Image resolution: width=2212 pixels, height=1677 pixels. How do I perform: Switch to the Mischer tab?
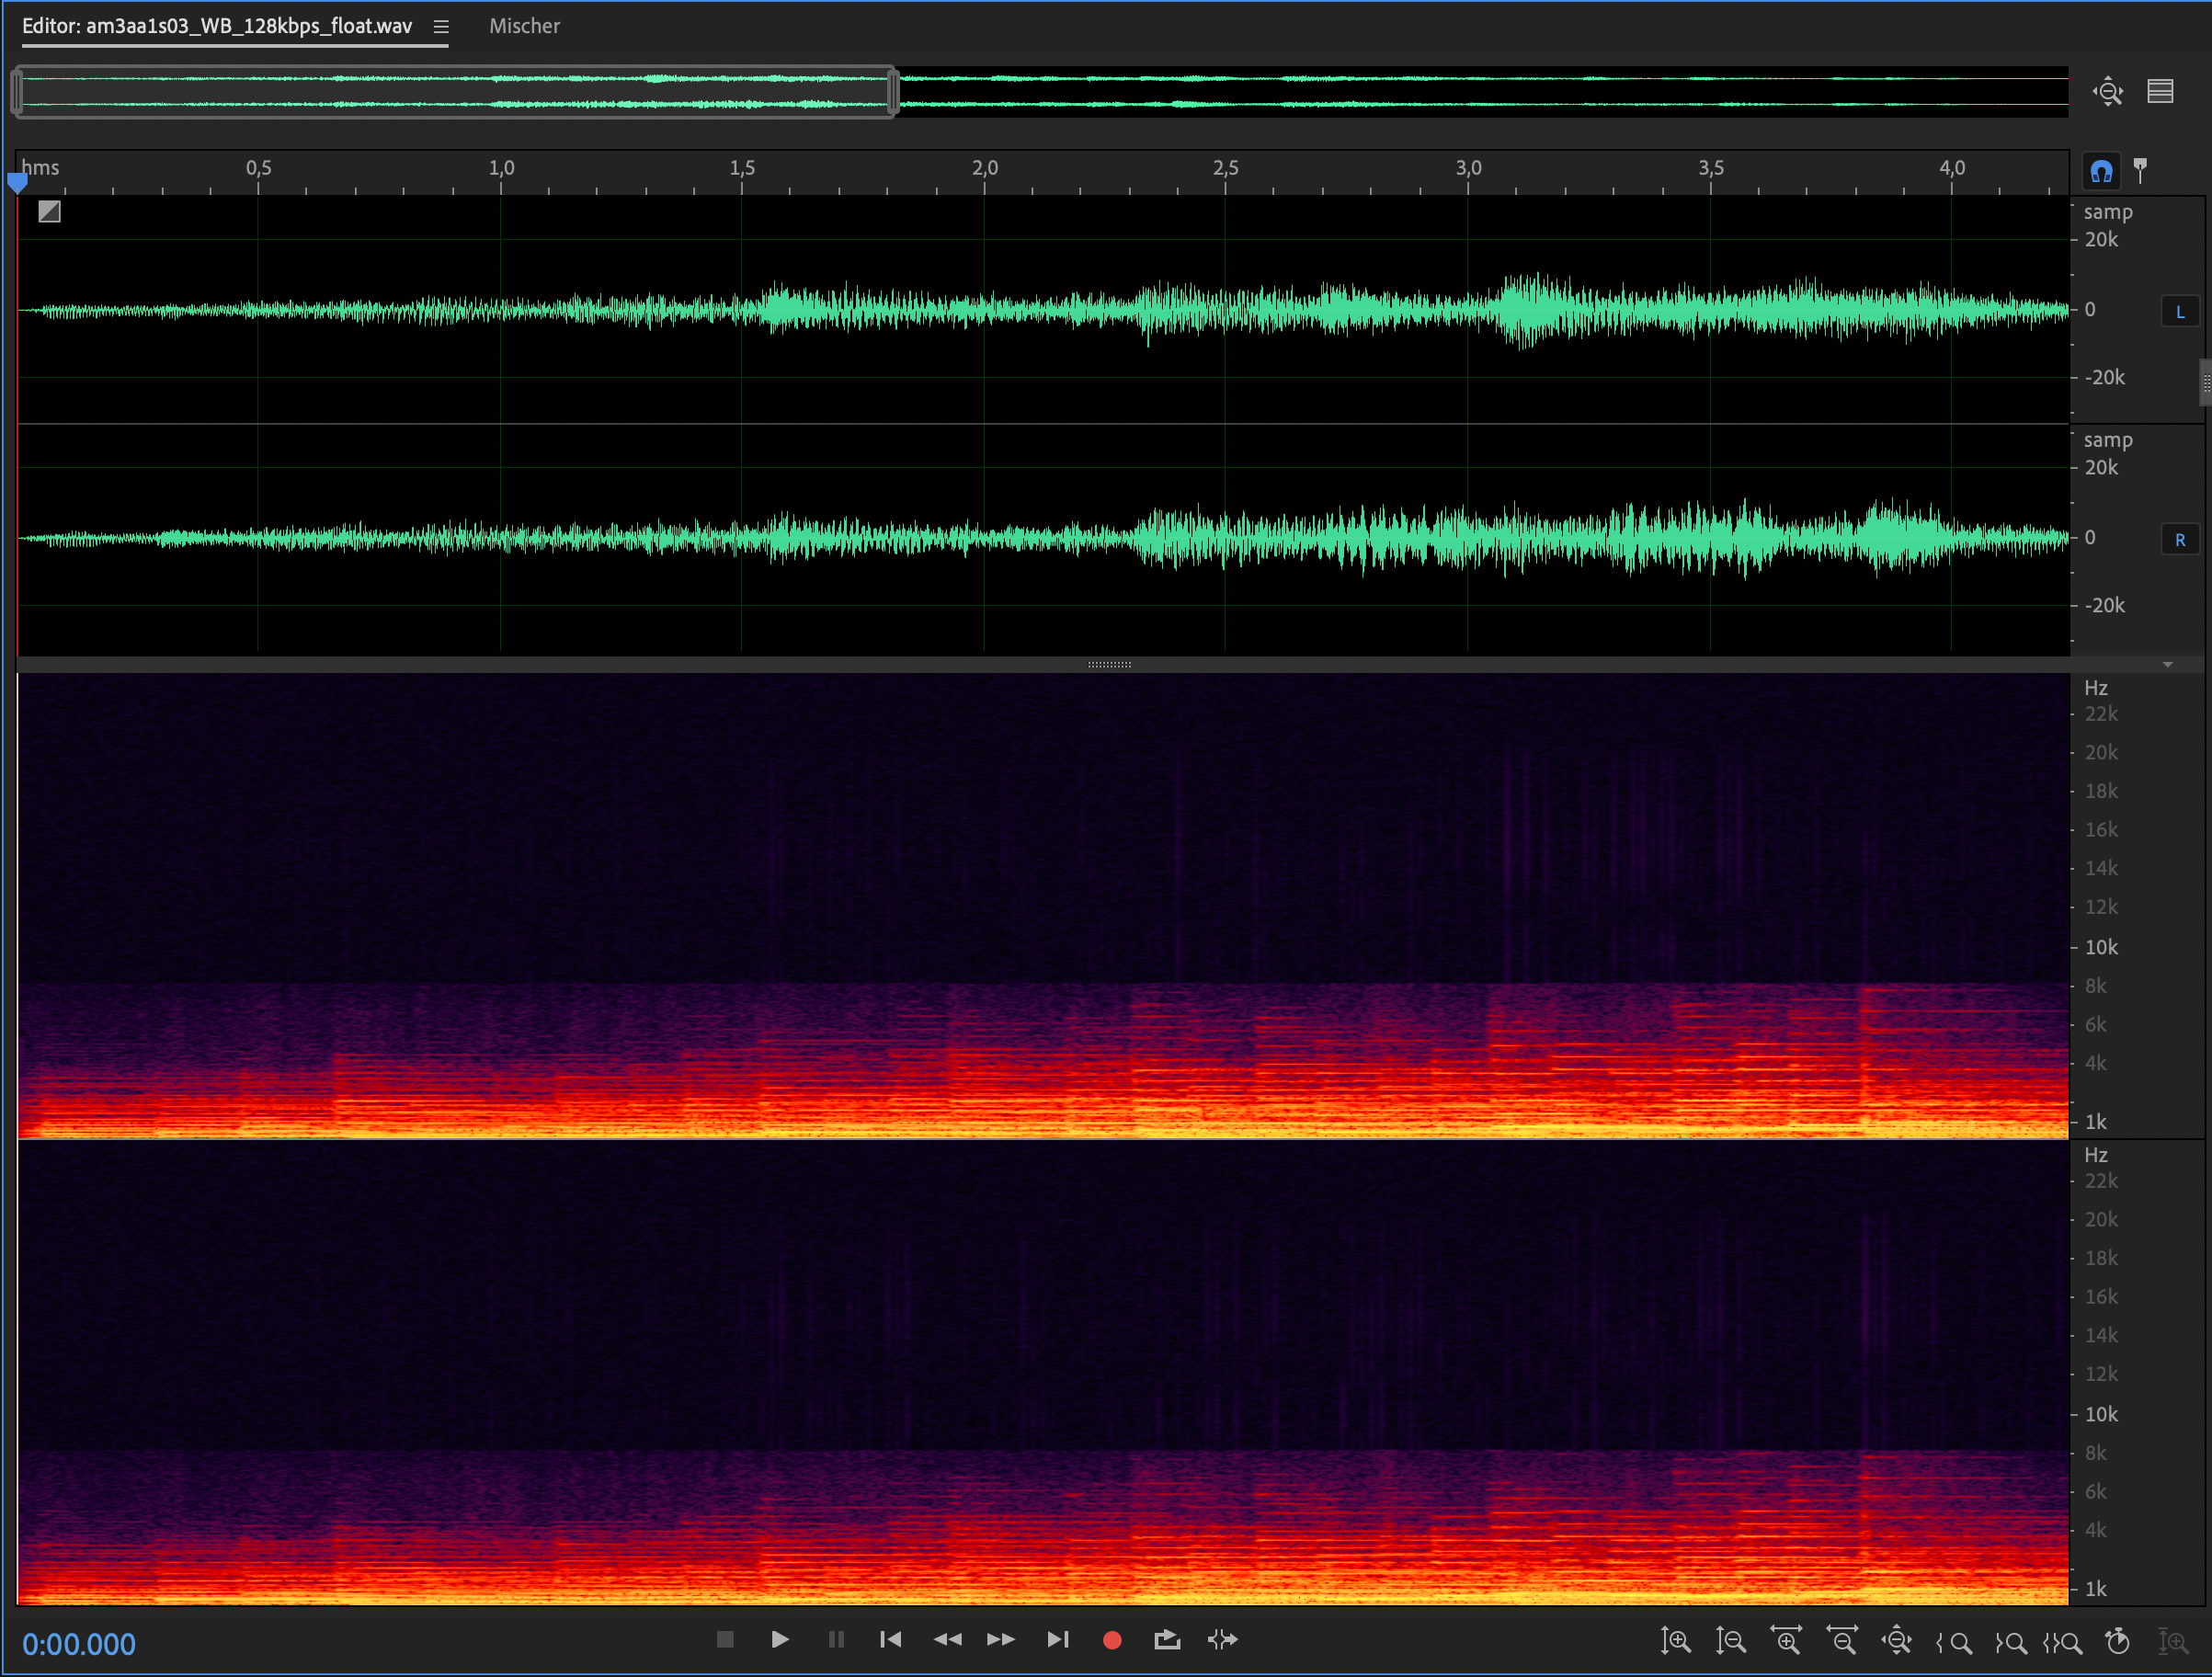pyautogui.click(x=524, y=26)
